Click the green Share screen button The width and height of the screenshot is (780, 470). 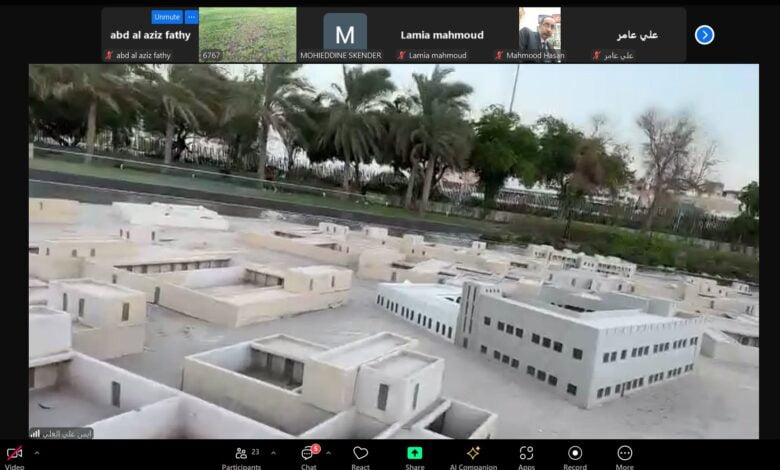click(414, 454)
